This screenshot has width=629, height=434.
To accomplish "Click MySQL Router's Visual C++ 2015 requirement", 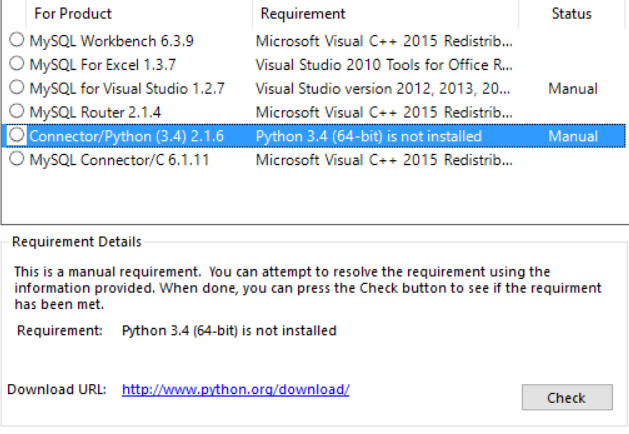I will pos(384,112).
